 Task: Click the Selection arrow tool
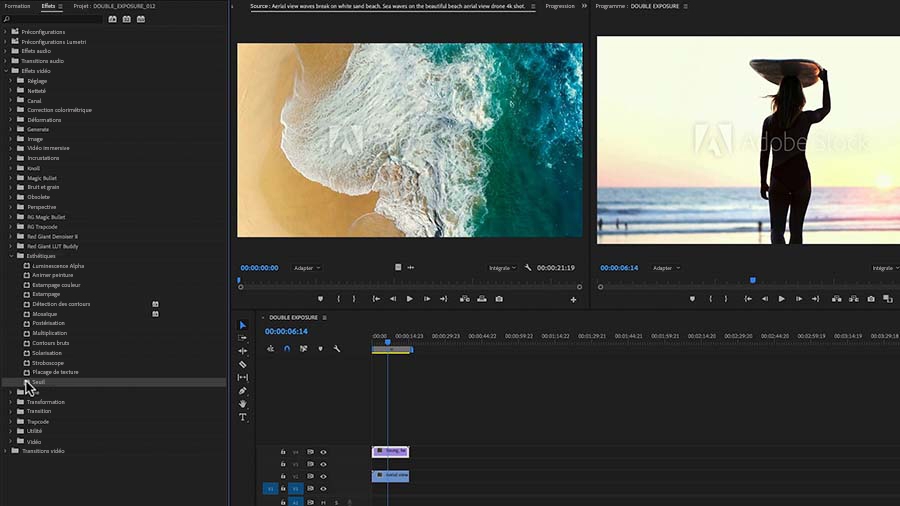[x=243, y=325]
